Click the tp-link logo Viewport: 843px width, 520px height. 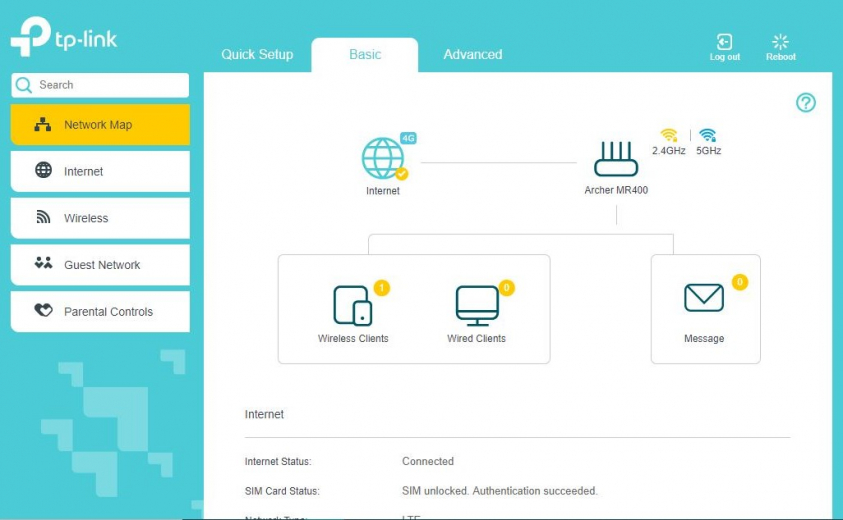pyautogui.click(x=64, y=37)
